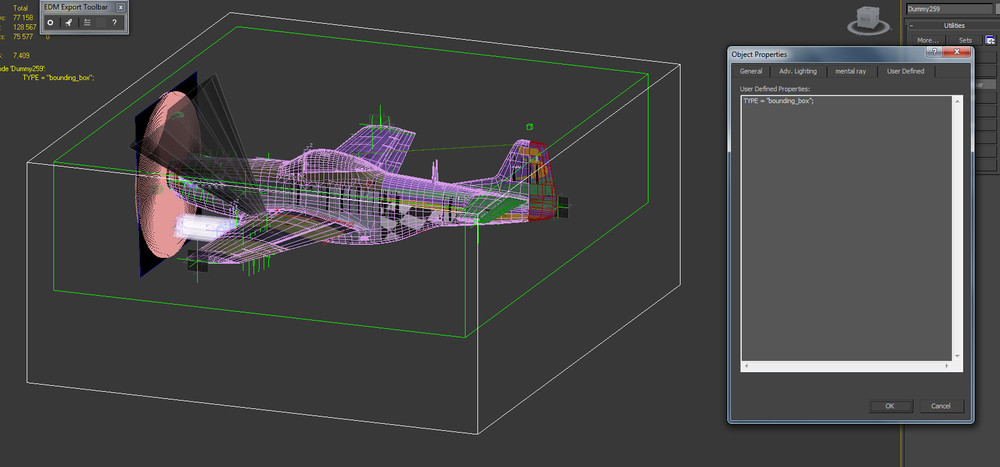
Task: Click the rocket export icon in EDM toolbar
Action: pyautogui.click(x=69, y=22)
